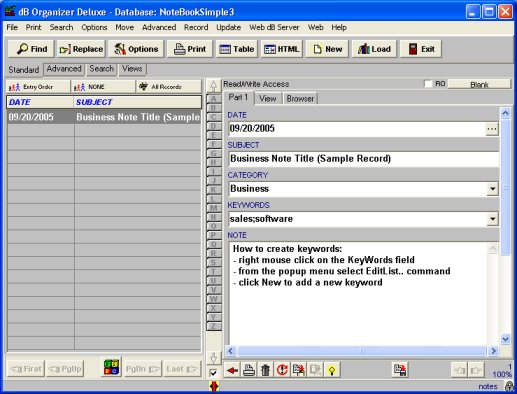Open the Record menu
517x394 pixels.
pyautogui.click(x=196, y=27)
